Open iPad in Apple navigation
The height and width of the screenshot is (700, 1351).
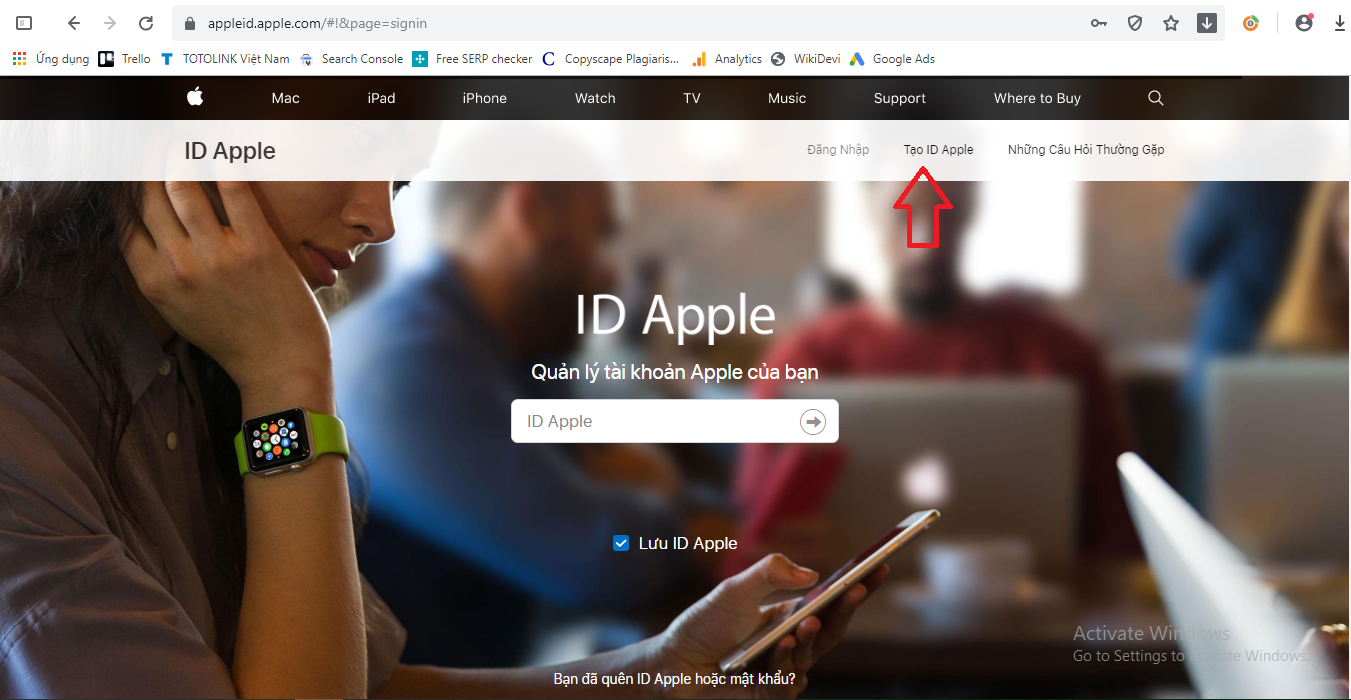coord(381,98)
